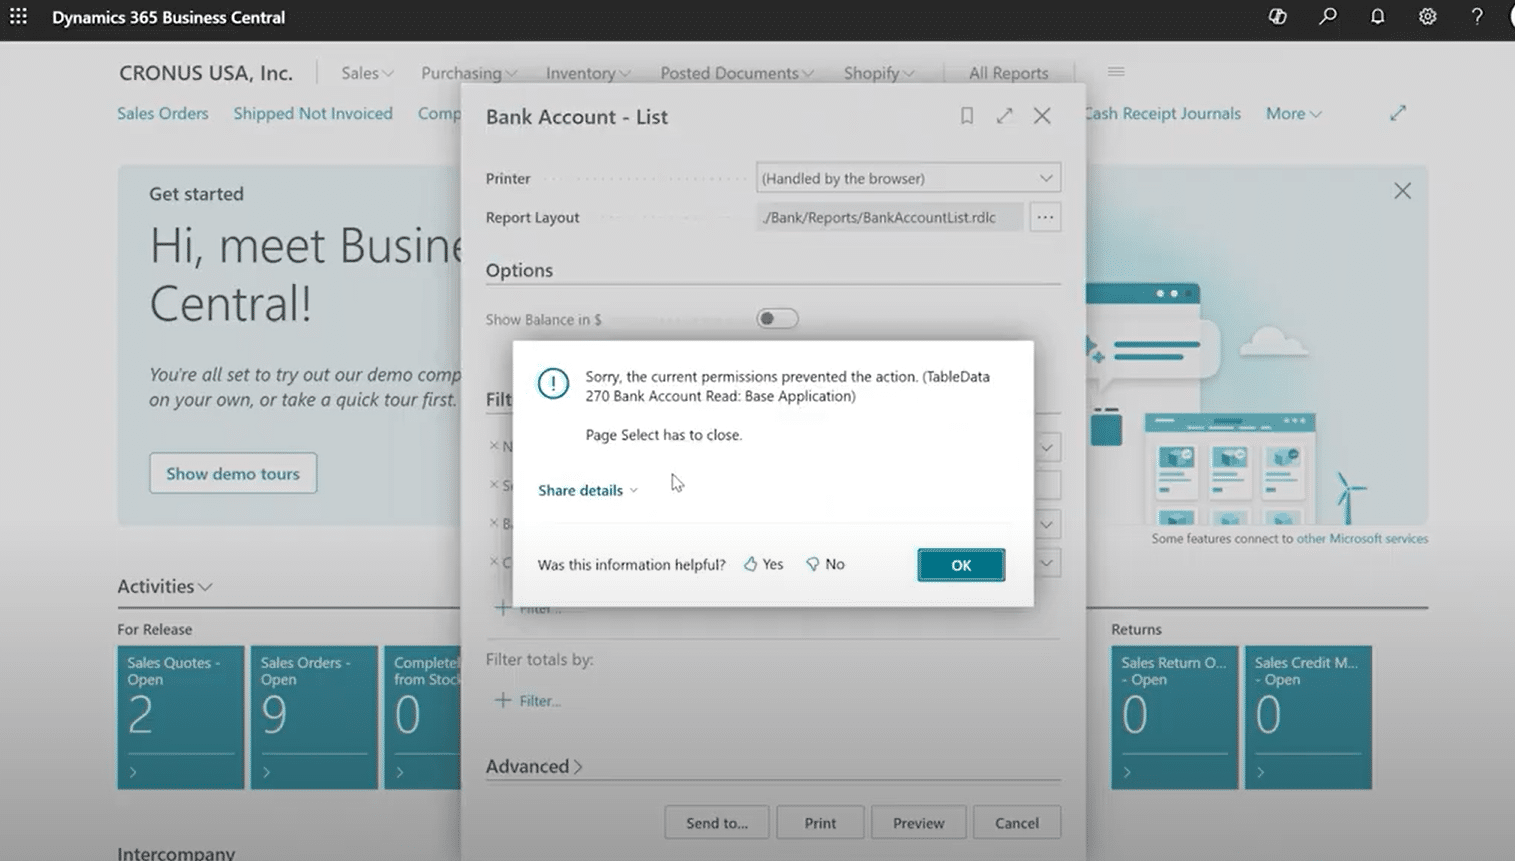Image resolution: width=1515 pixels, height=861 pixels.
Task: Click the Copilot icon in header
Action: coord(1277,17)
